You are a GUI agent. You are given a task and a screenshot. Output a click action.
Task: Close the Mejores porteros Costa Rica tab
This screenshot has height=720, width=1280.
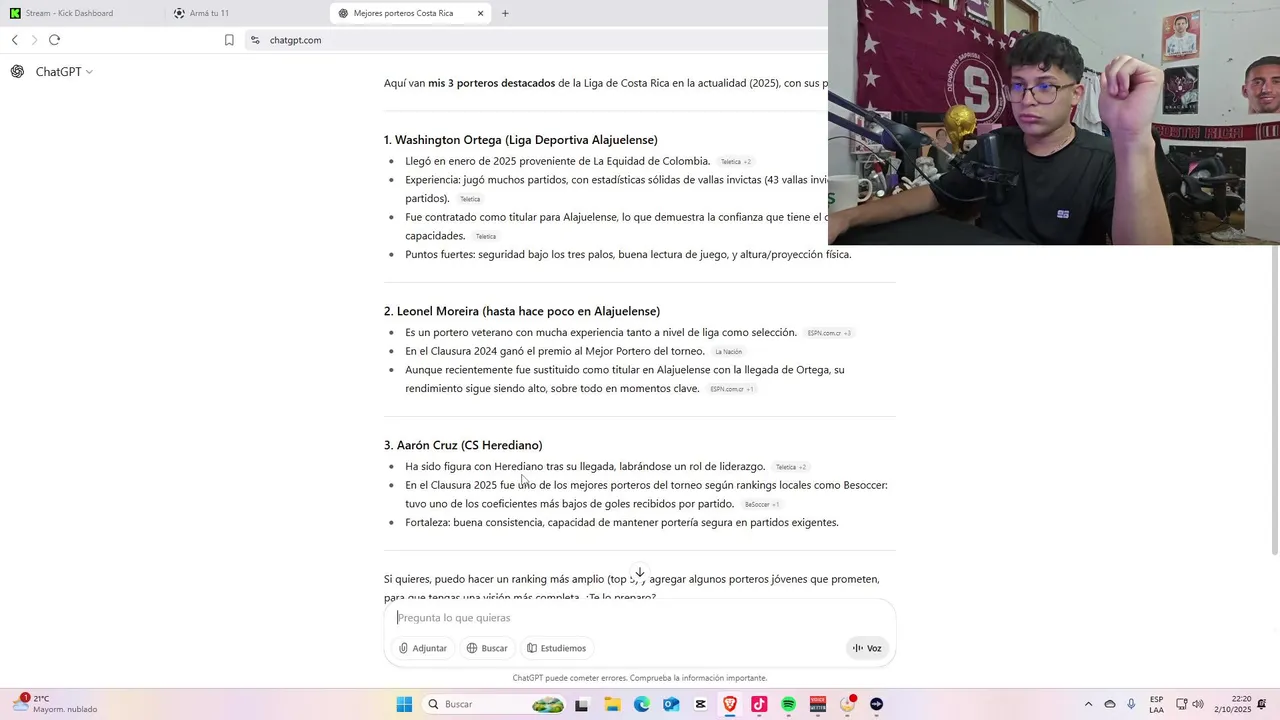(x=480, y=13)
